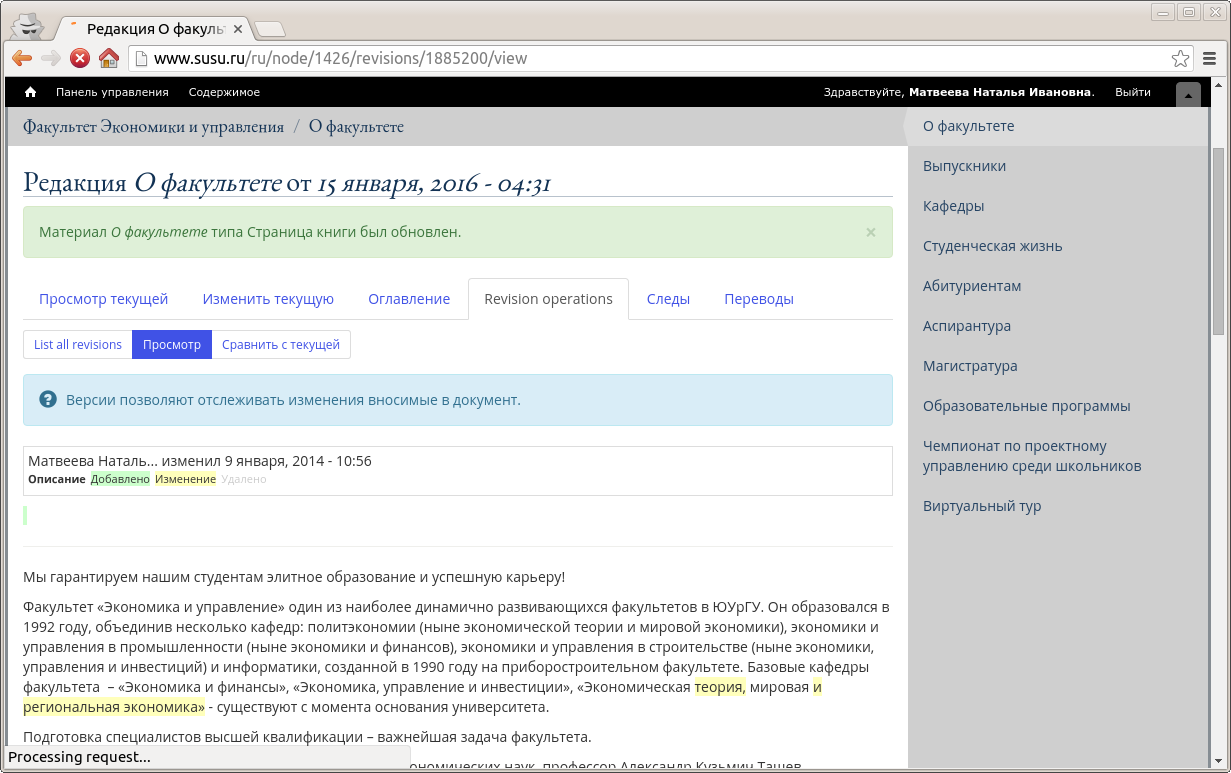Open the Chrome hamburger menu
Screen dimensions: 1231x773
[1210, 58]
